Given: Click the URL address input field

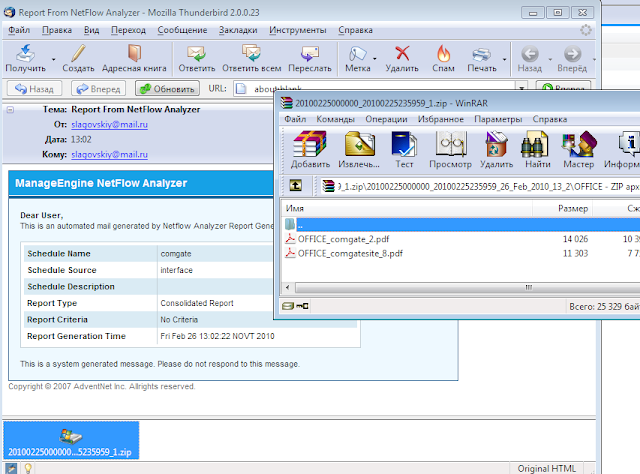Looking at the screenshot, I should [x=374, y=89].
